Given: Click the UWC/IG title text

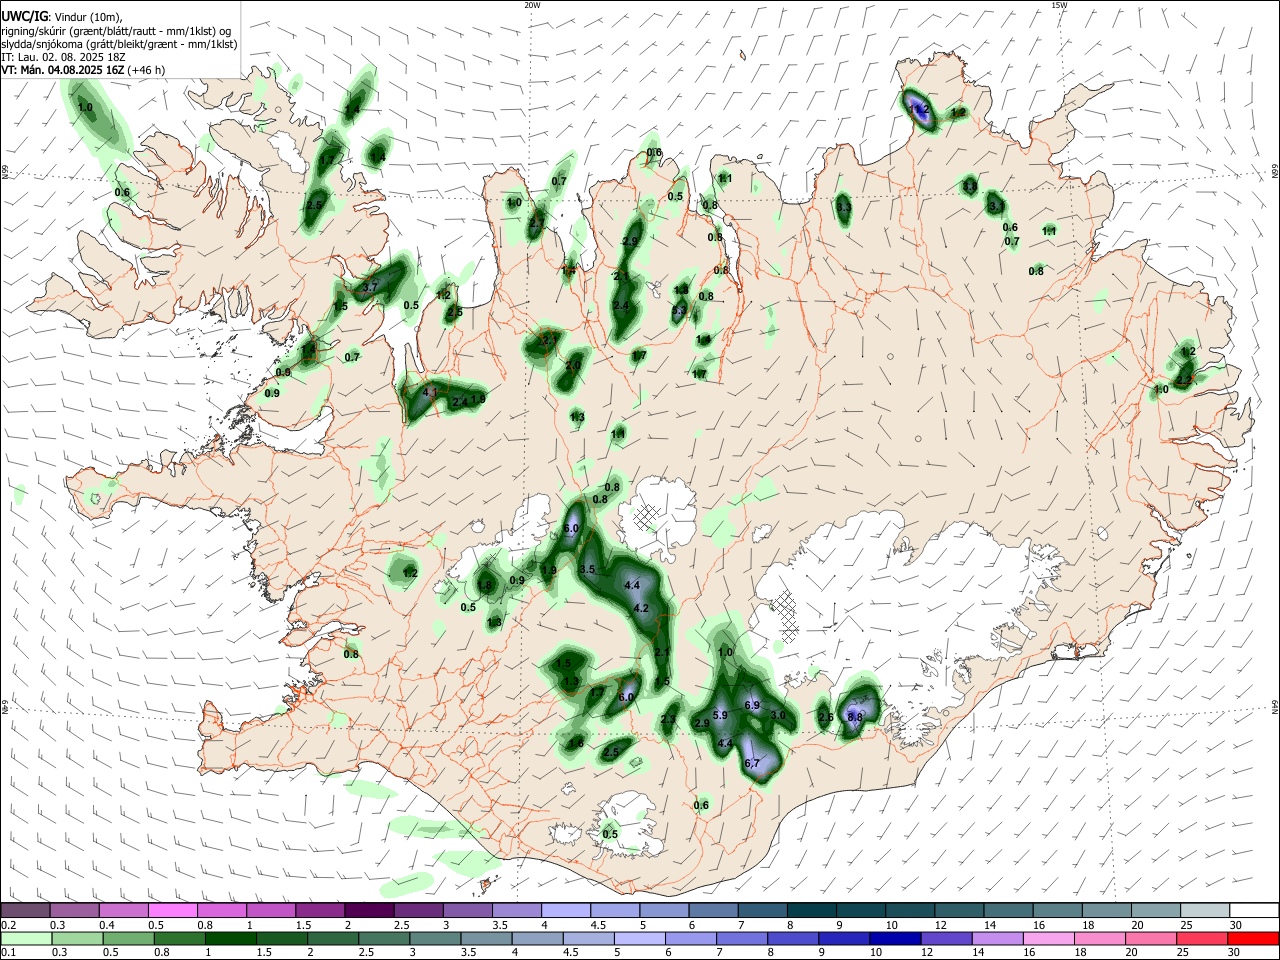Looking at the screenshot, I should 24,16.
